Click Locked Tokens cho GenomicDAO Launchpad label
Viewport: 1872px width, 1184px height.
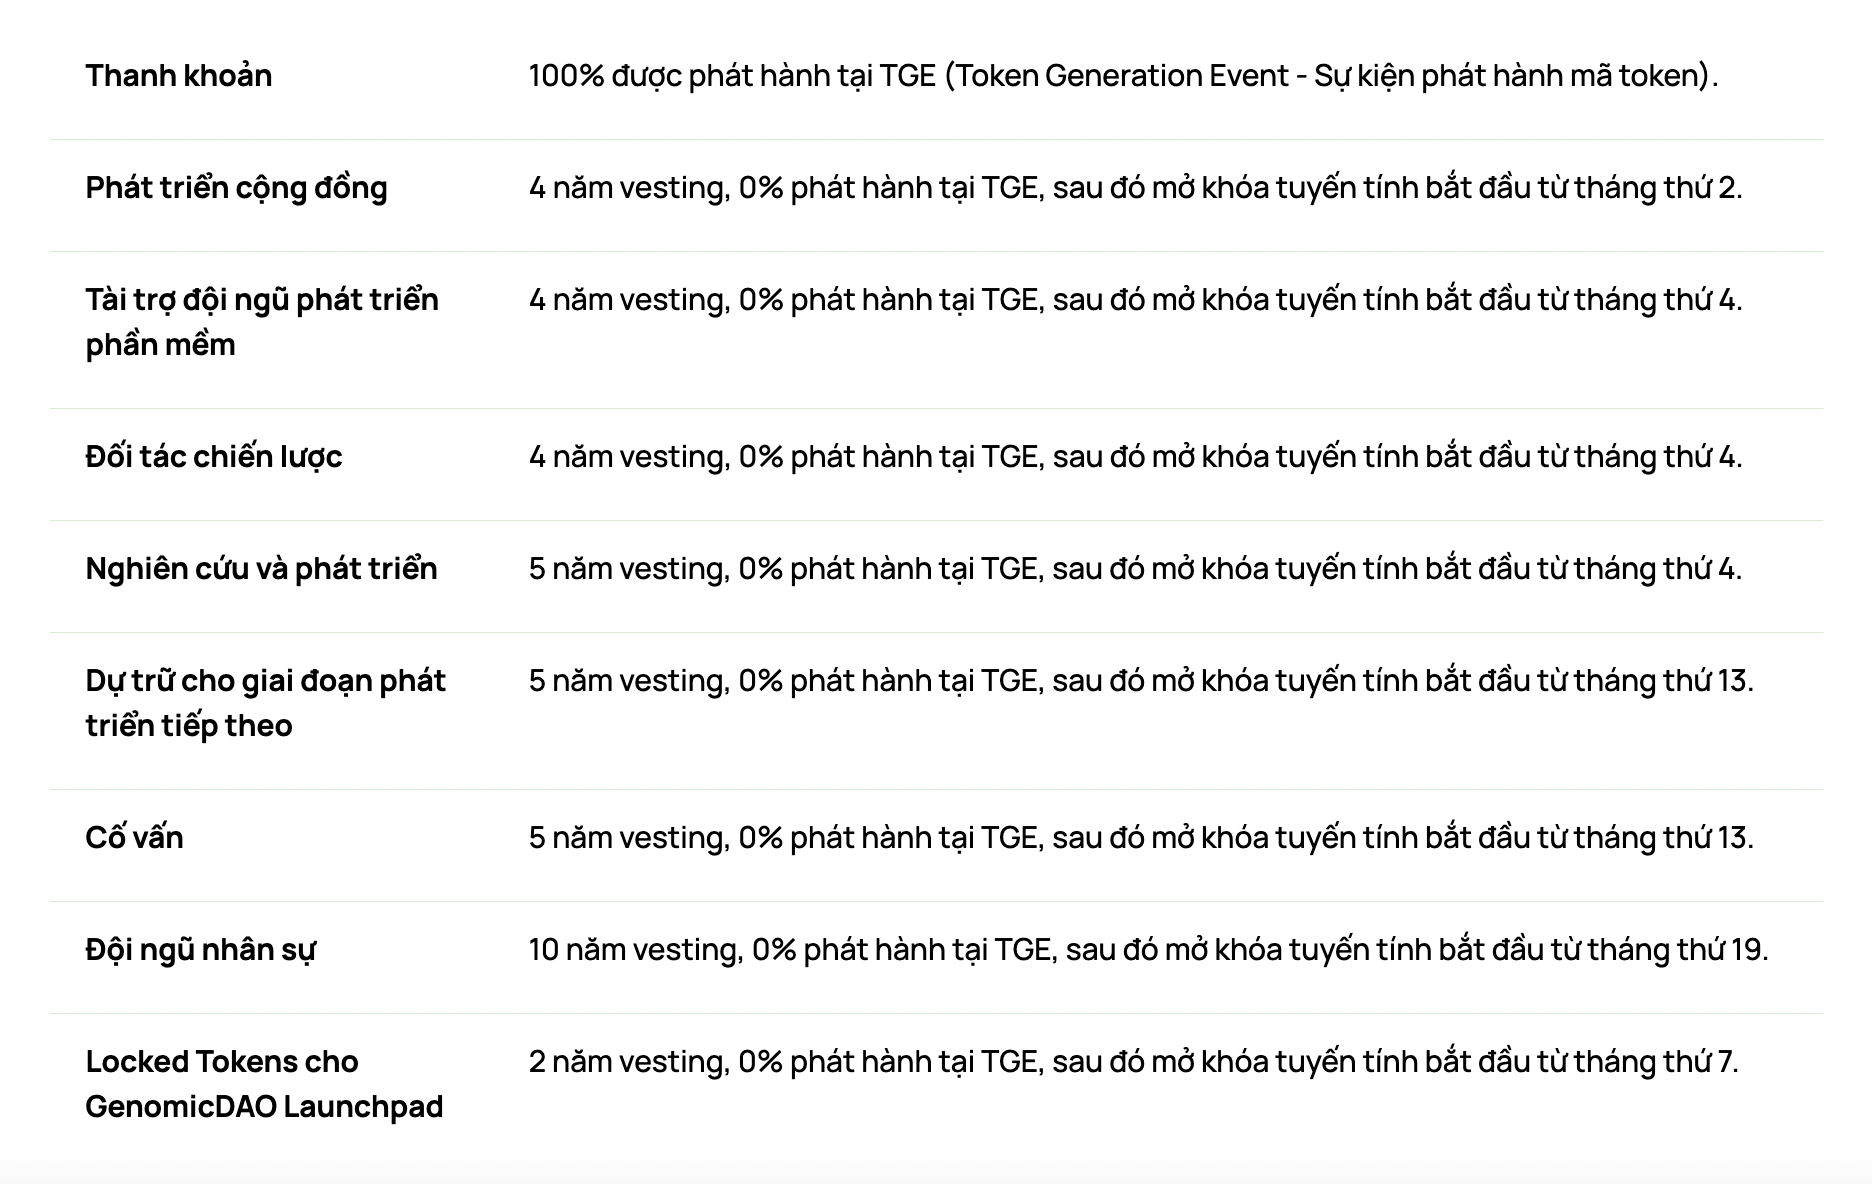264,1084
